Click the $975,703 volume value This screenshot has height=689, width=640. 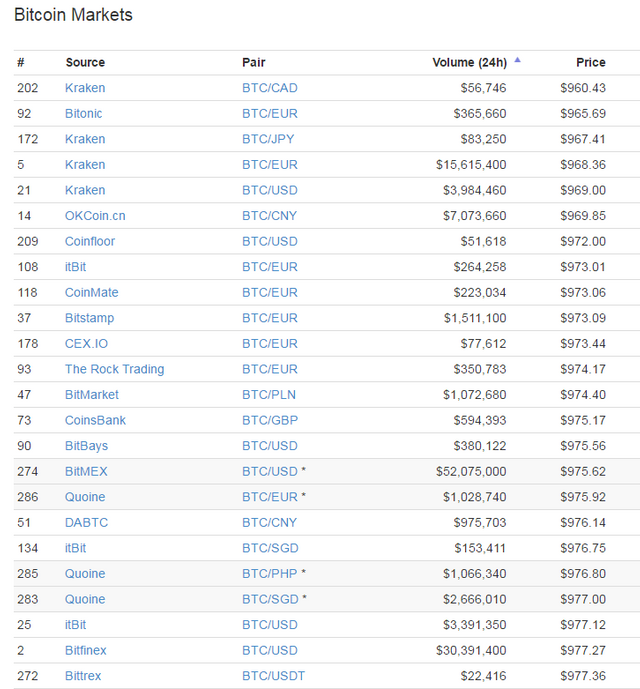480,522
